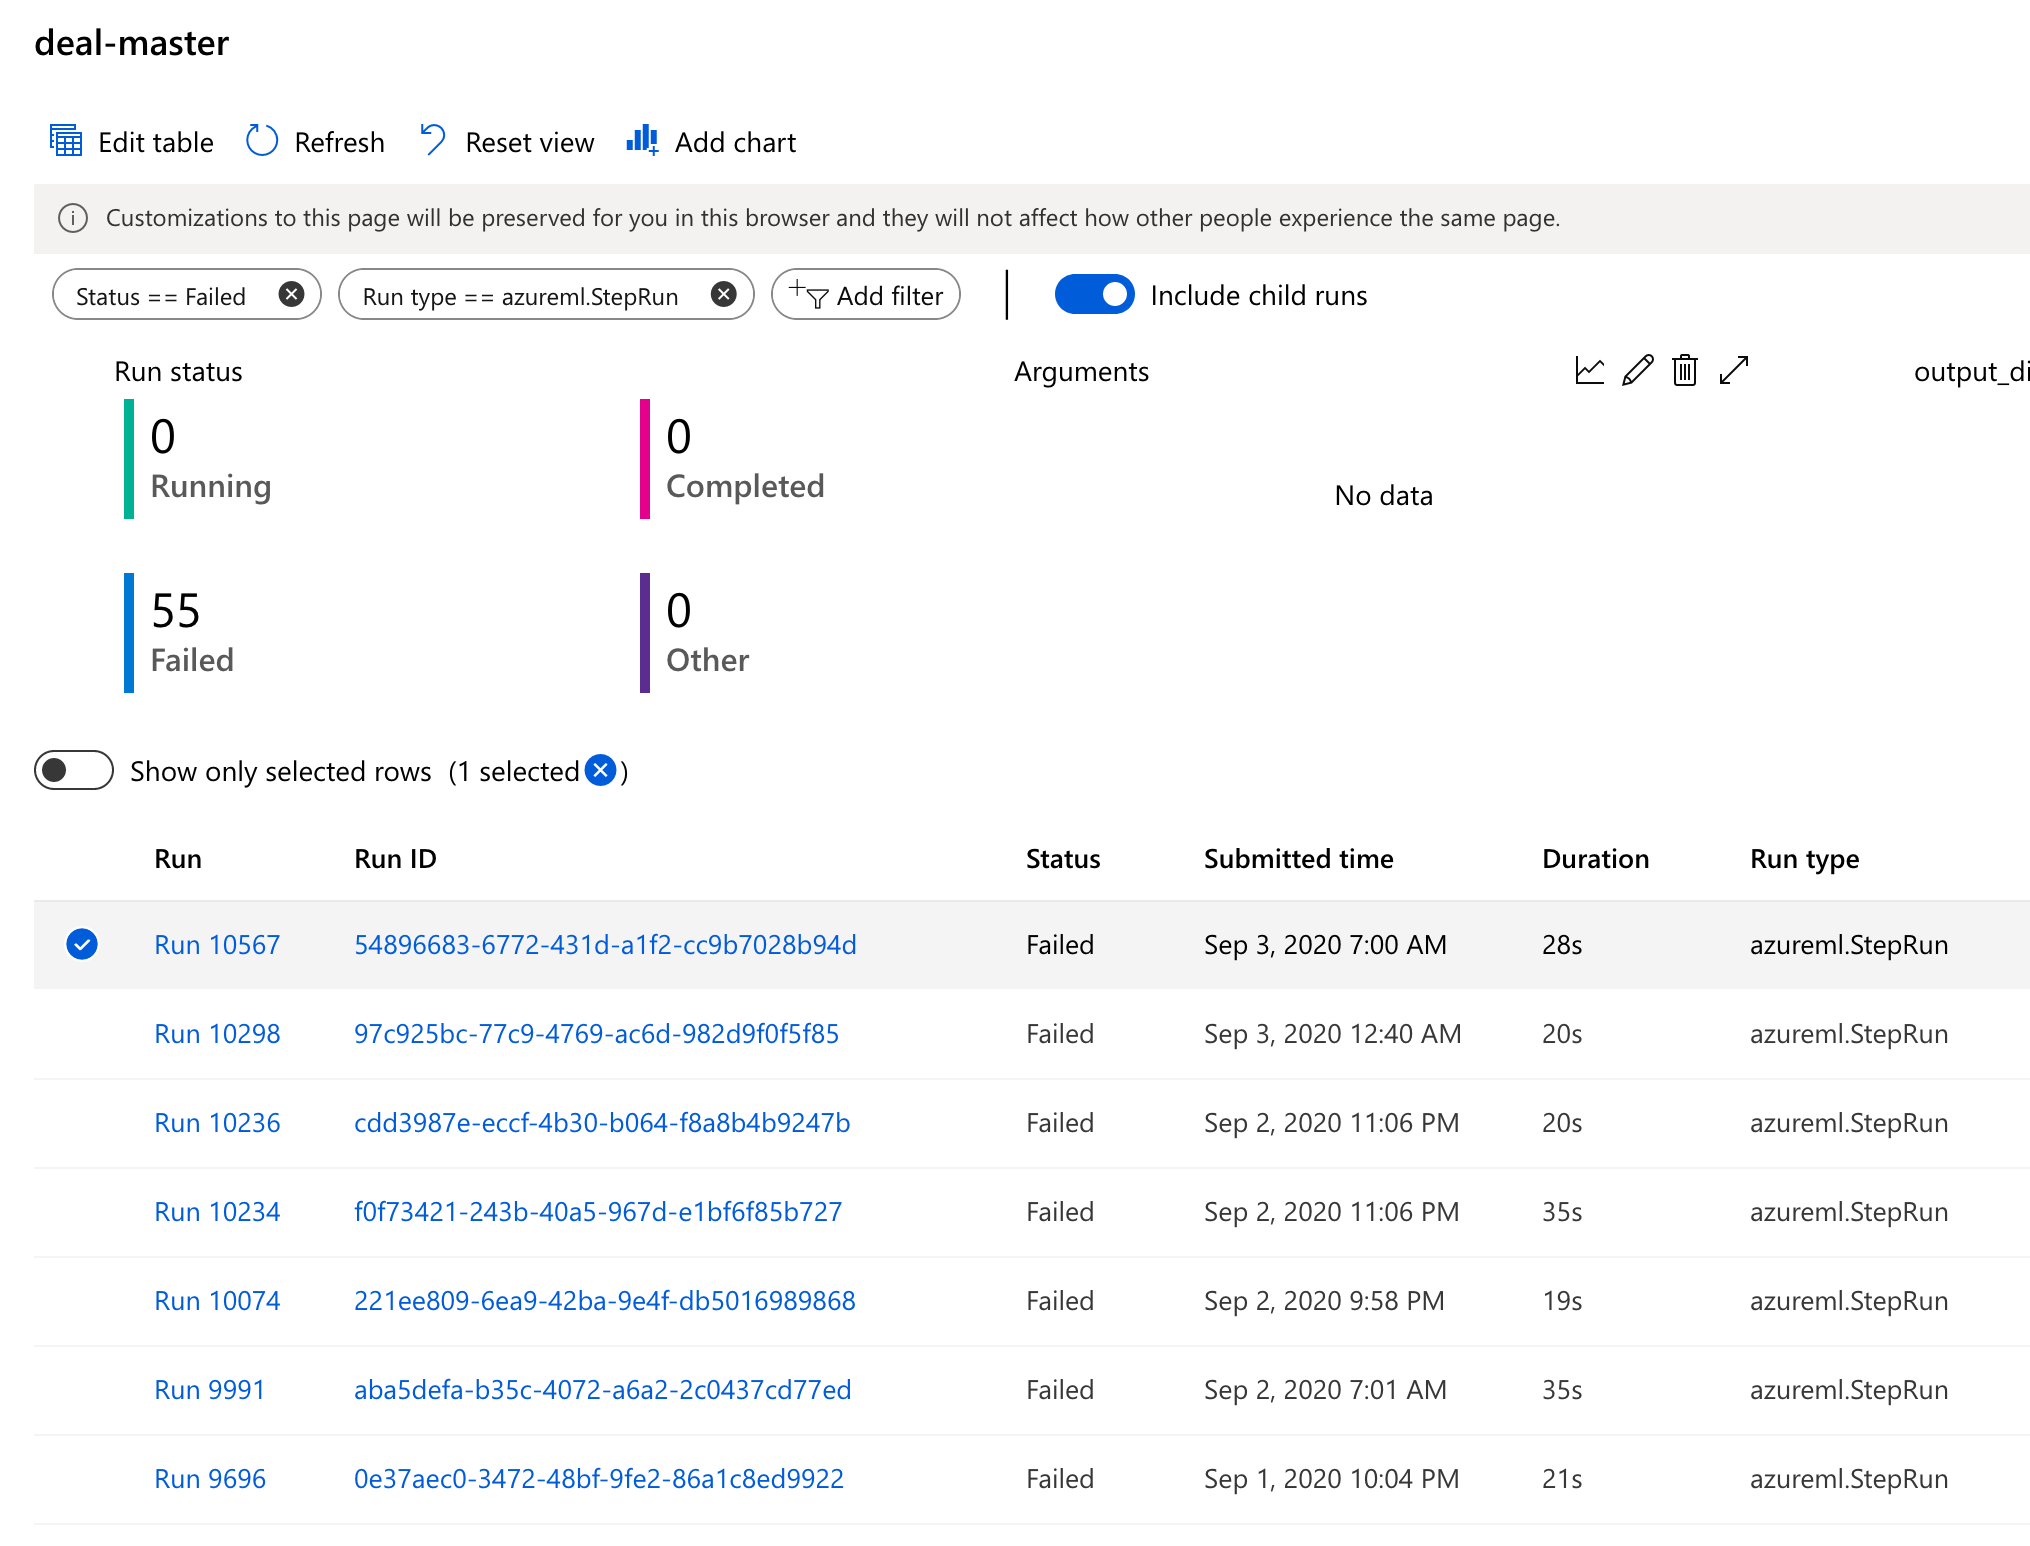Remove the Status == Failed filter

pyautogui.click(x=291, y=294)
